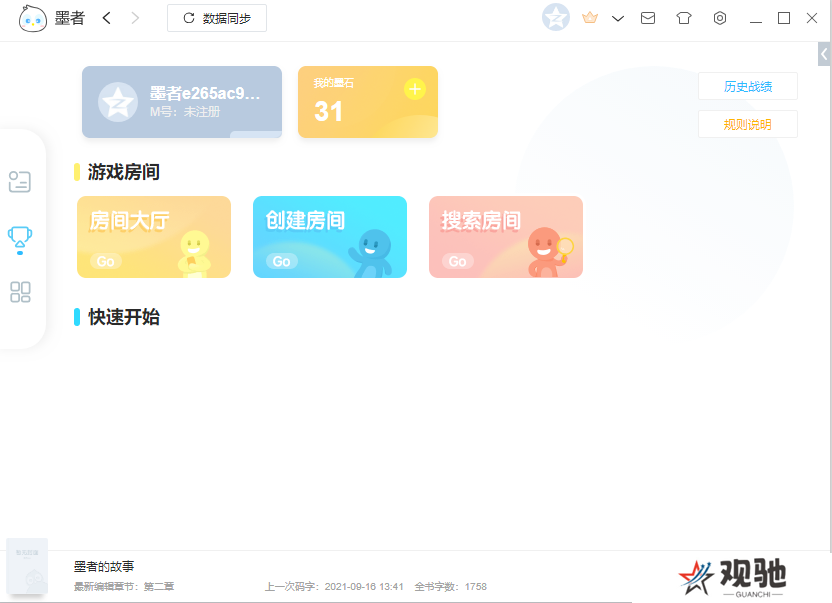Open 规则说明 rules explanation
Screen dimensions: 832x603
click(x=747, y=124)
